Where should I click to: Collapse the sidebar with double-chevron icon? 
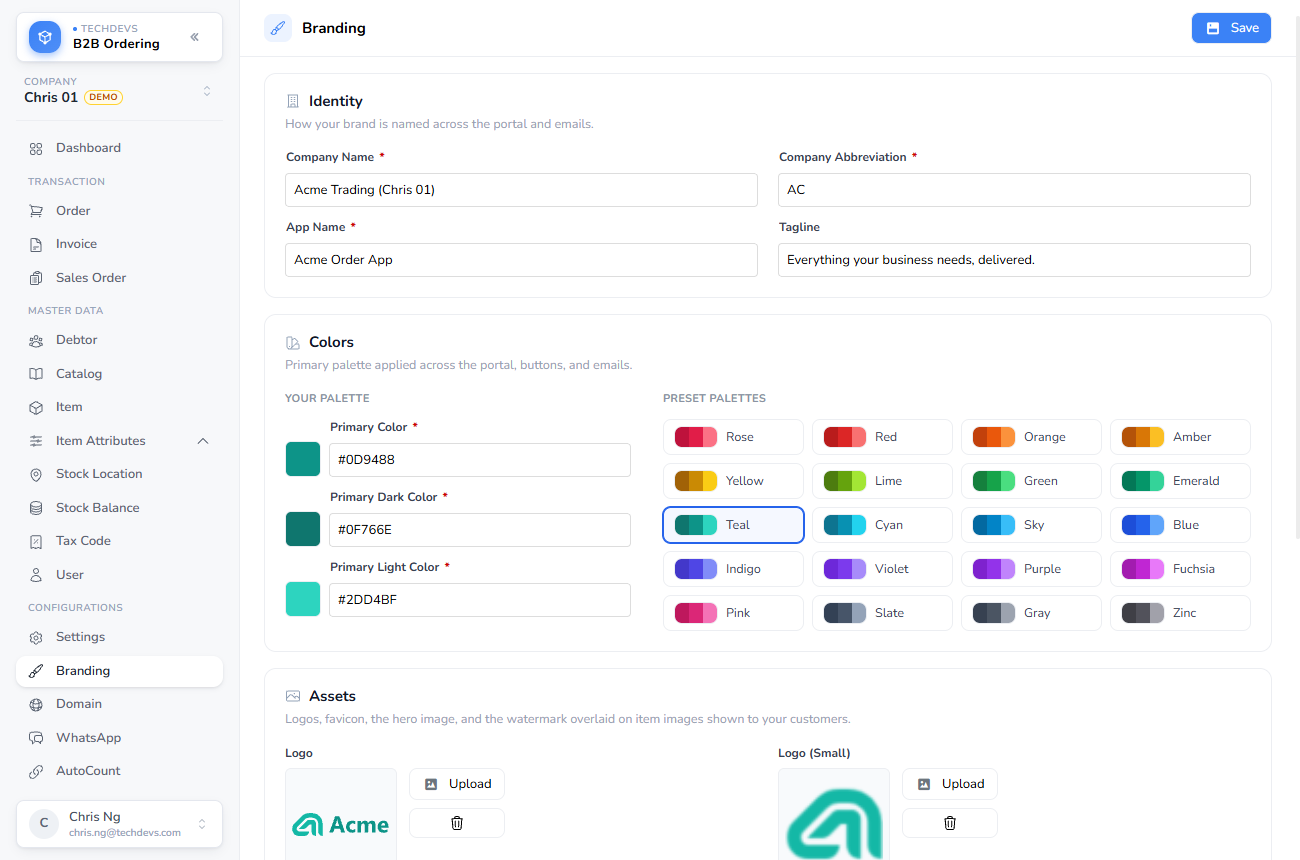[x=194, y=37]
